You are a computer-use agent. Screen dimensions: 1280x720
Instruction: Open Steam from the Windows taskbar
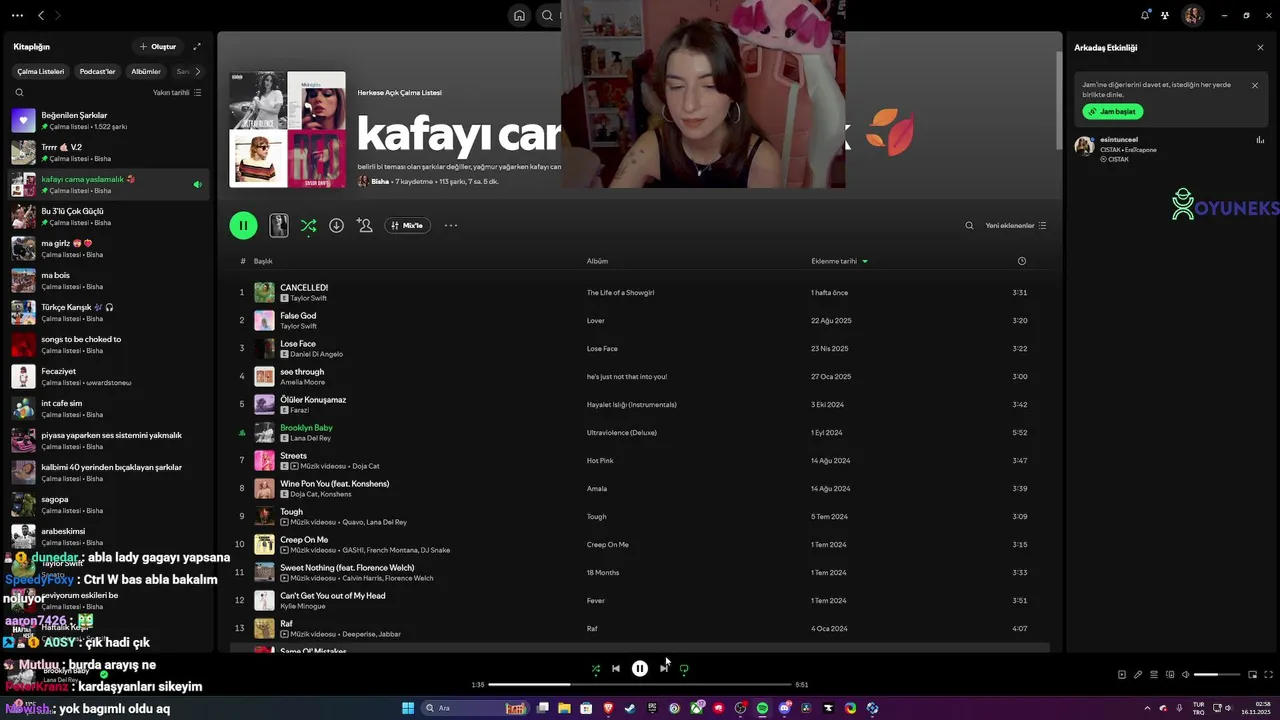point(630,708)
